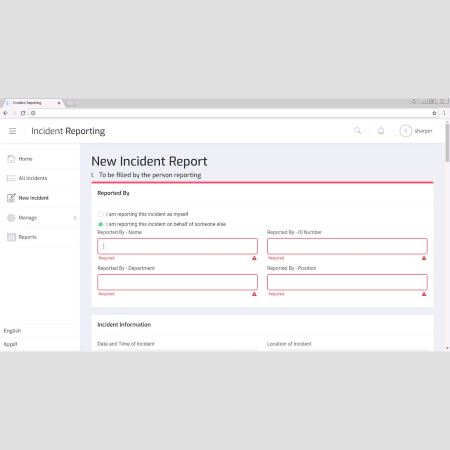Click the New Incident edit icon
Screen dimensions: 450x450
tap(11, 198)
